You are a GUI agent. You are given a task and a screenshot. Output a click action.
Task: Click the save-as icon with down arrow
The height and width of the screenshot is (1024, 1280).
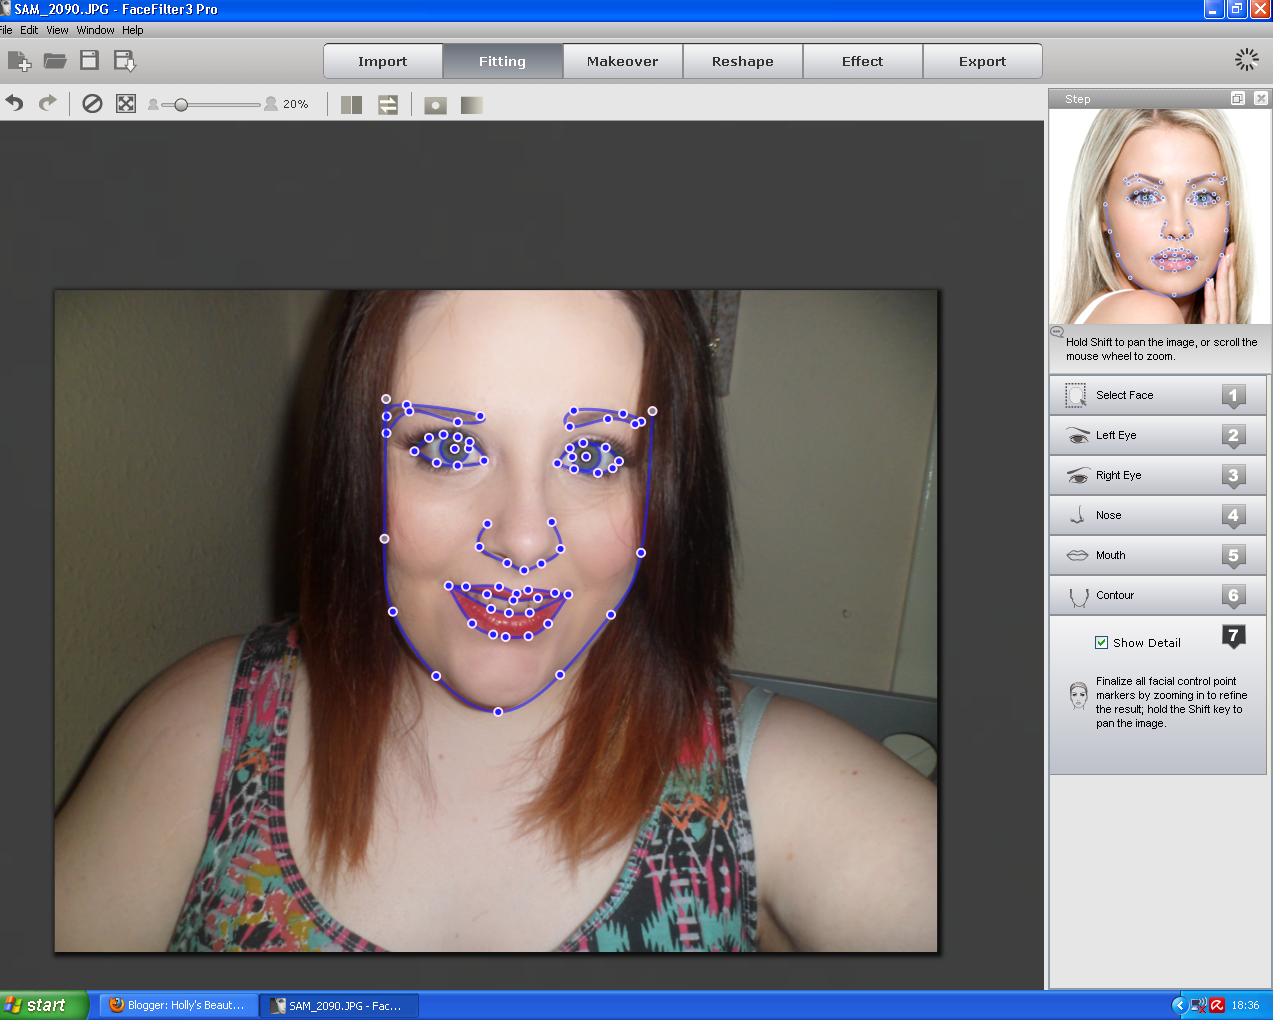pyautogui.click(x=125, y=61)
